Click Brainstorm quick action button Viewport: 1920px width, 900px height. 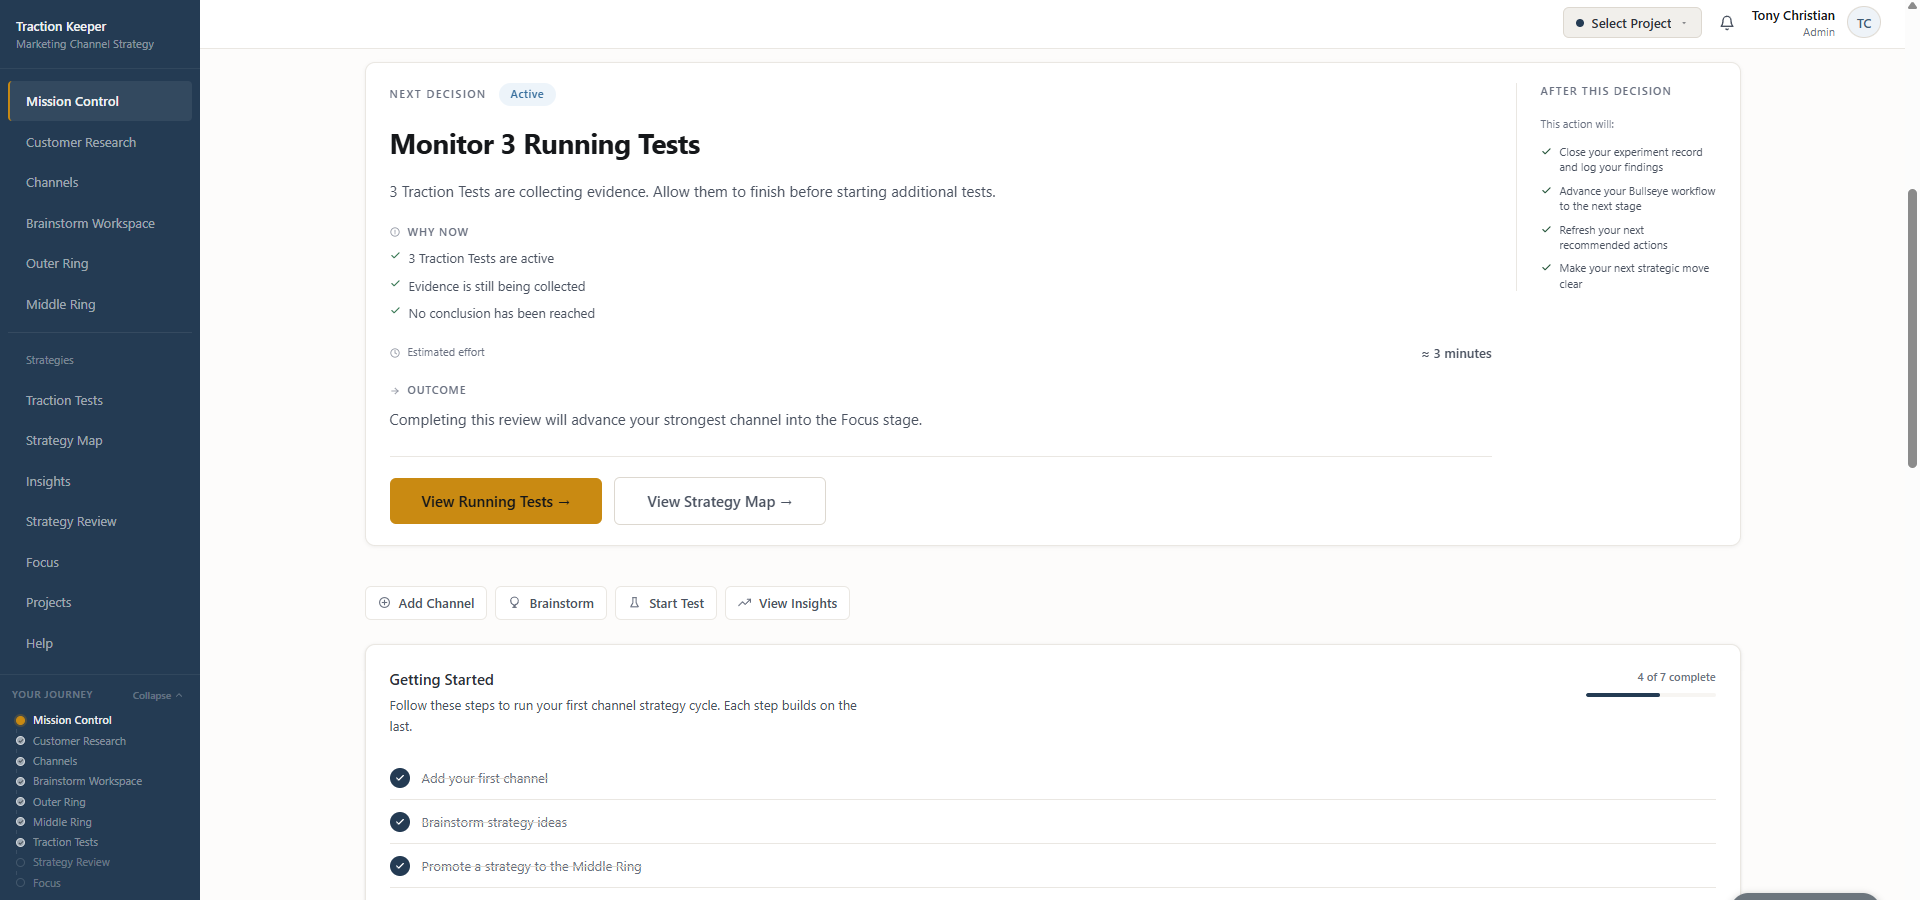point(551,603)
